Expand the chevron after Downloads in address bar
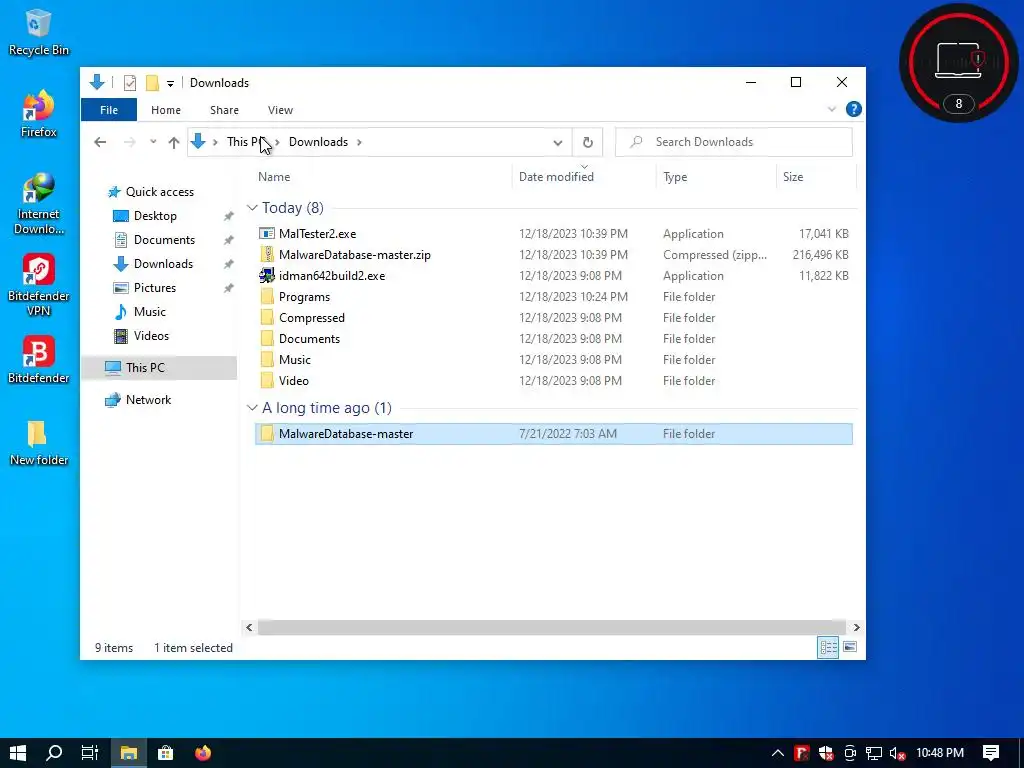Screen dimensions: 1024x768 tap(359, 142)
